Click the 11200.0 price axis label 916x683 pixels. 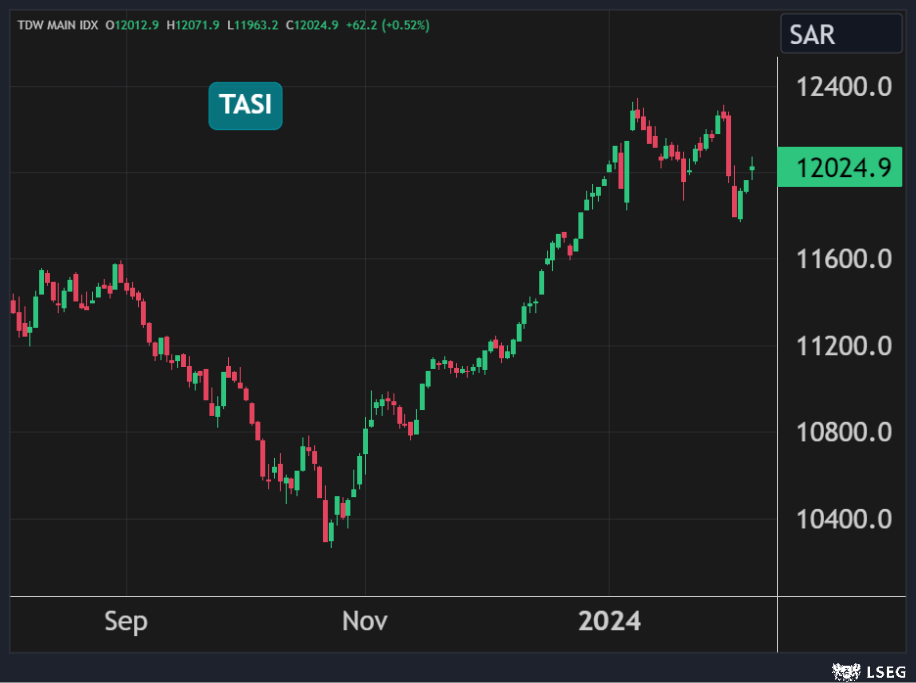(x=844, y=346)
